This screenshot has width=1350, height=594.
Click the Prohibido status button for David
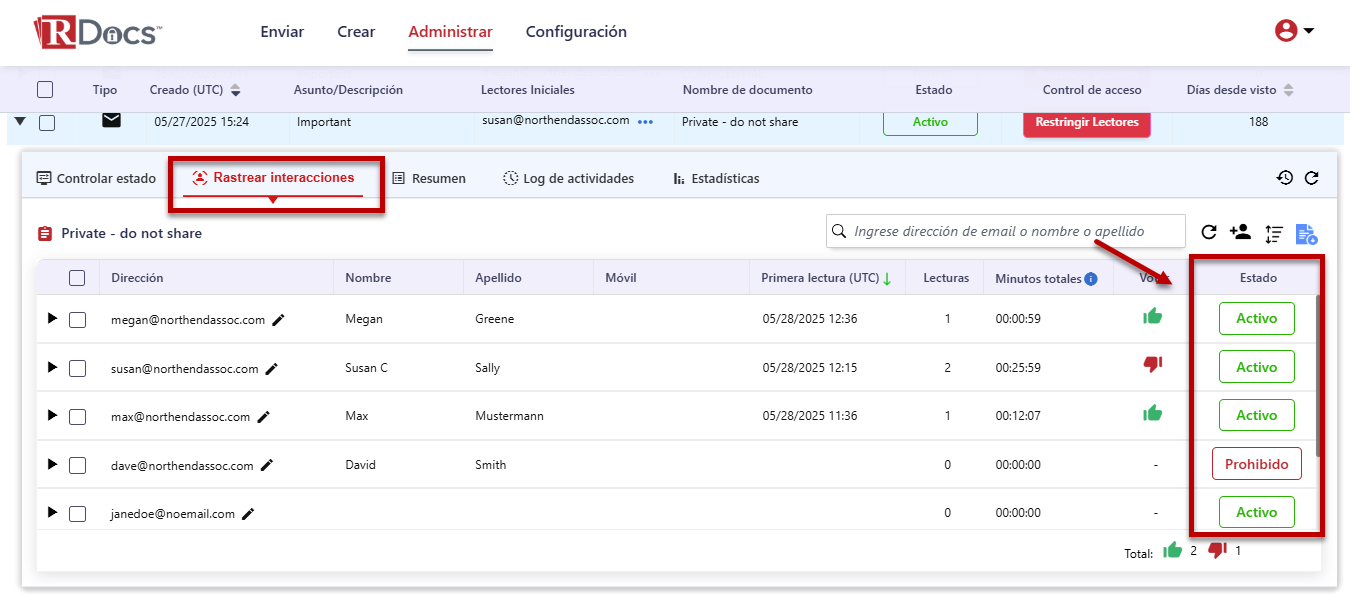pyautogui.click(x=1256, y=464)
